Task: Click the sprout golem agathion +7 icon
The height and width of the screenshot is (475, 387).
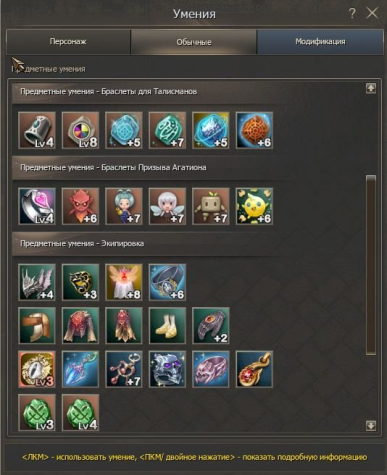Action: [x=211, y=206]
